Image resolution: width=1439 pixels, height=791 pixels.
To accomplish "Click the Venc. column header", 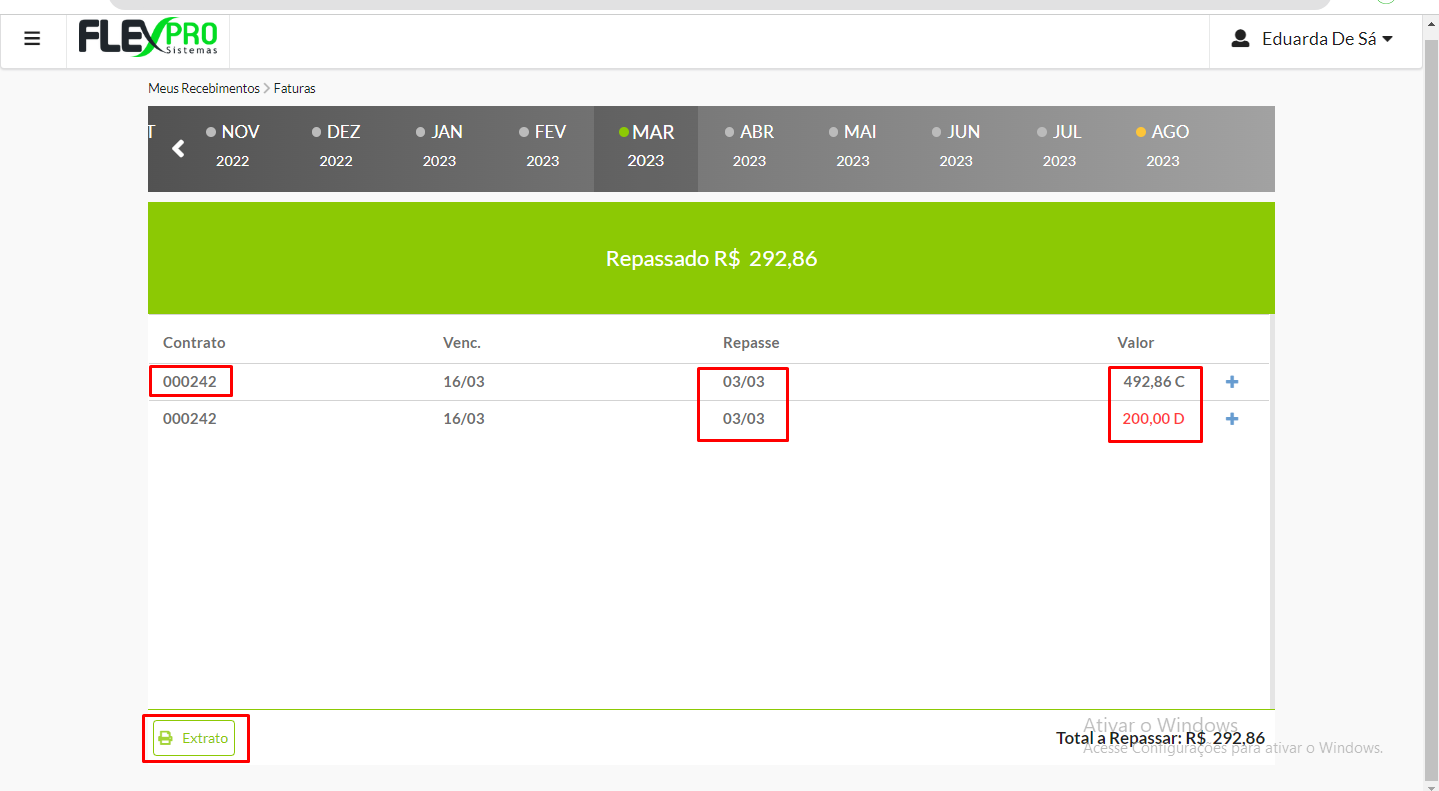I will (x=462, y=342).
